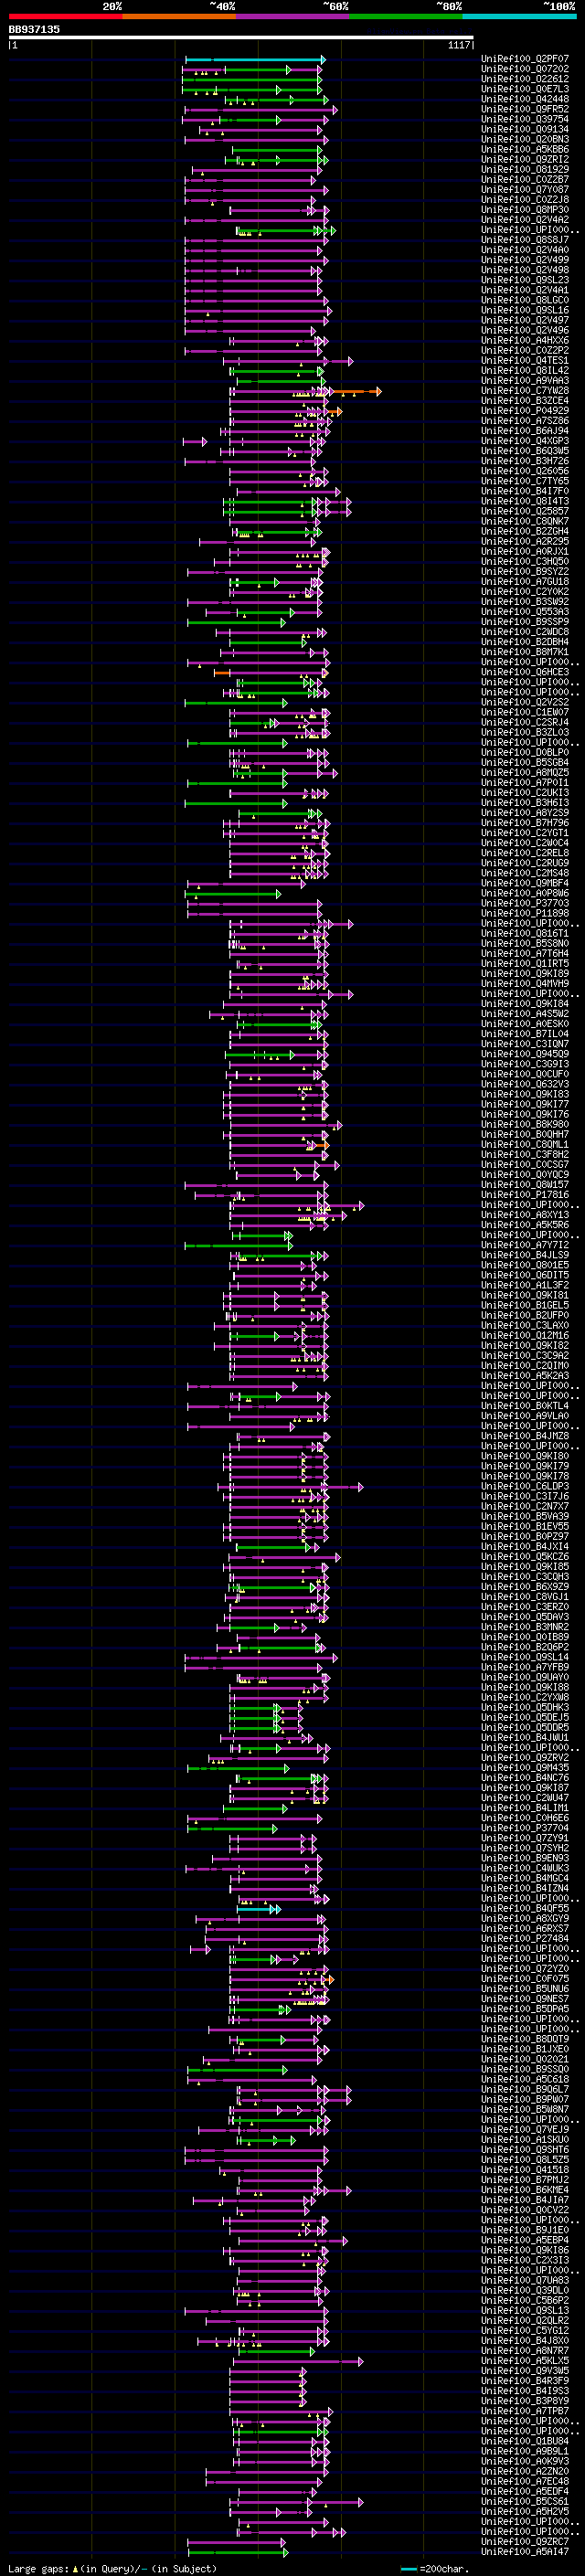Image resolution: width=585 pixels, height=2576 pixels.
Task: Open hit UniRef100_Q1BU84
Action: click(525, 2441)
